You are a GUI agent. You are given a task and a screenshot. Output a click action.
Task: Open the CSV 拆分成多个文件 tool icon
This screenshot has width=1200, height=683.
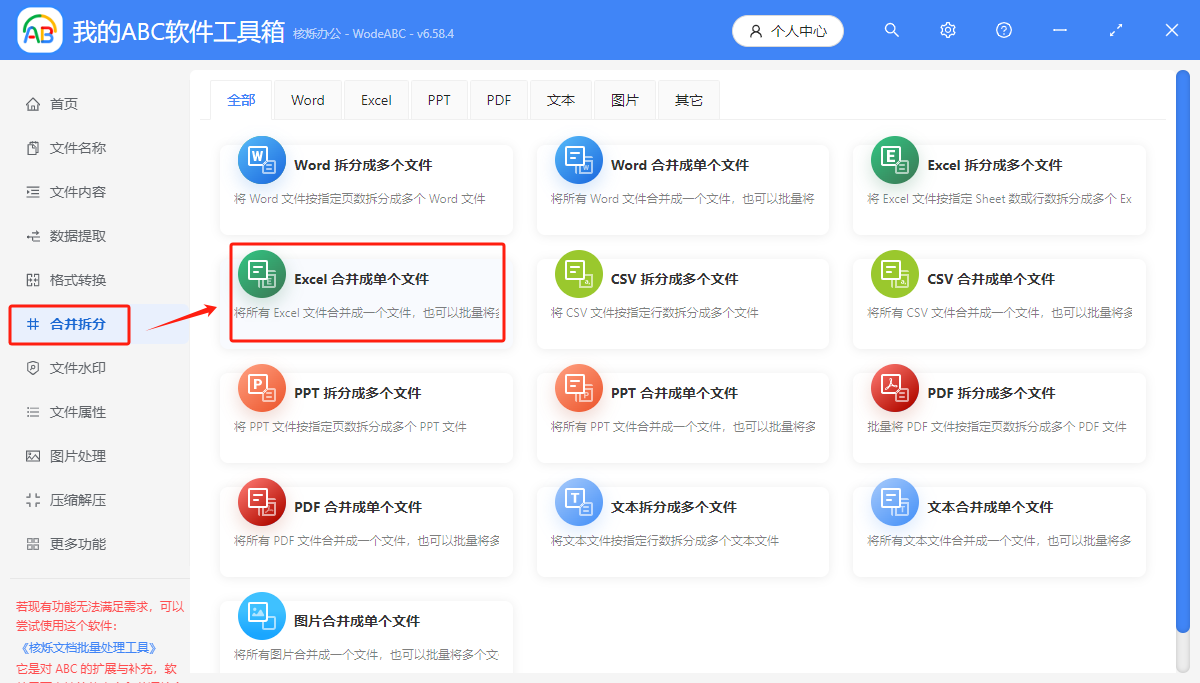click(578, 273)
